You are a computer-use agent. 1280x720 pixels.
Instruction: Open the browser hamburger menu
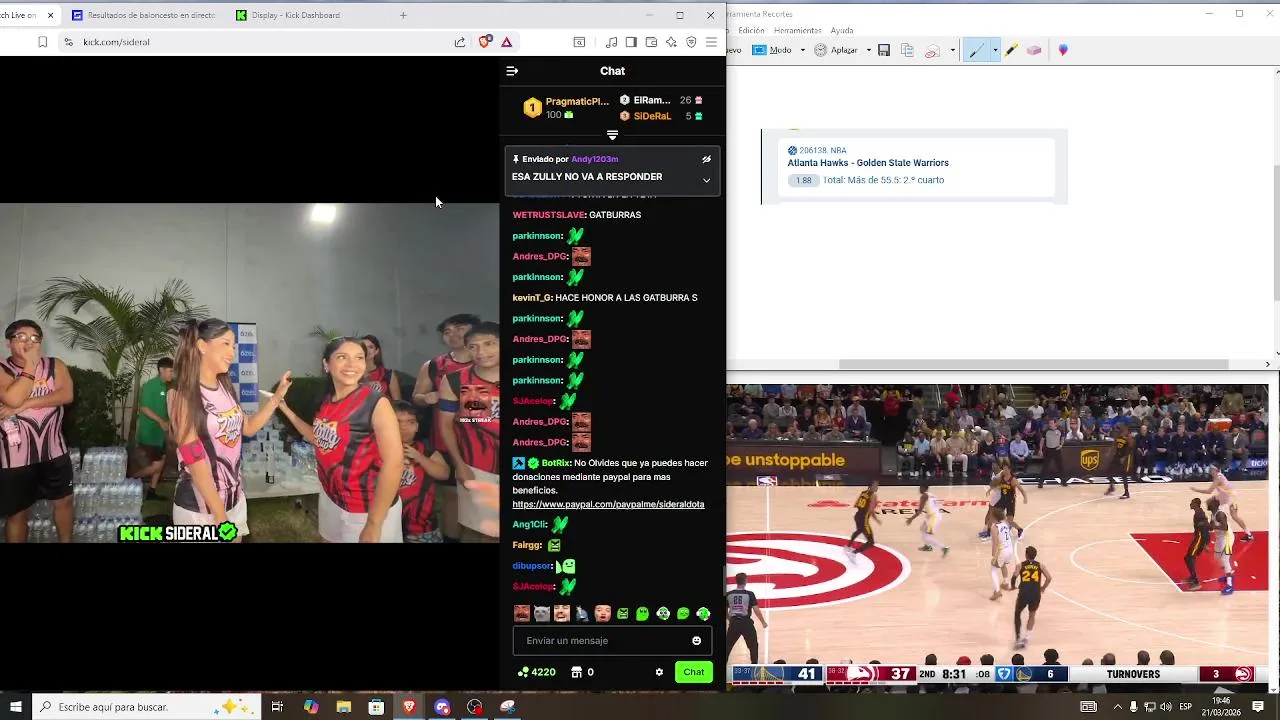pyautogui.click(x=711, y=42)
